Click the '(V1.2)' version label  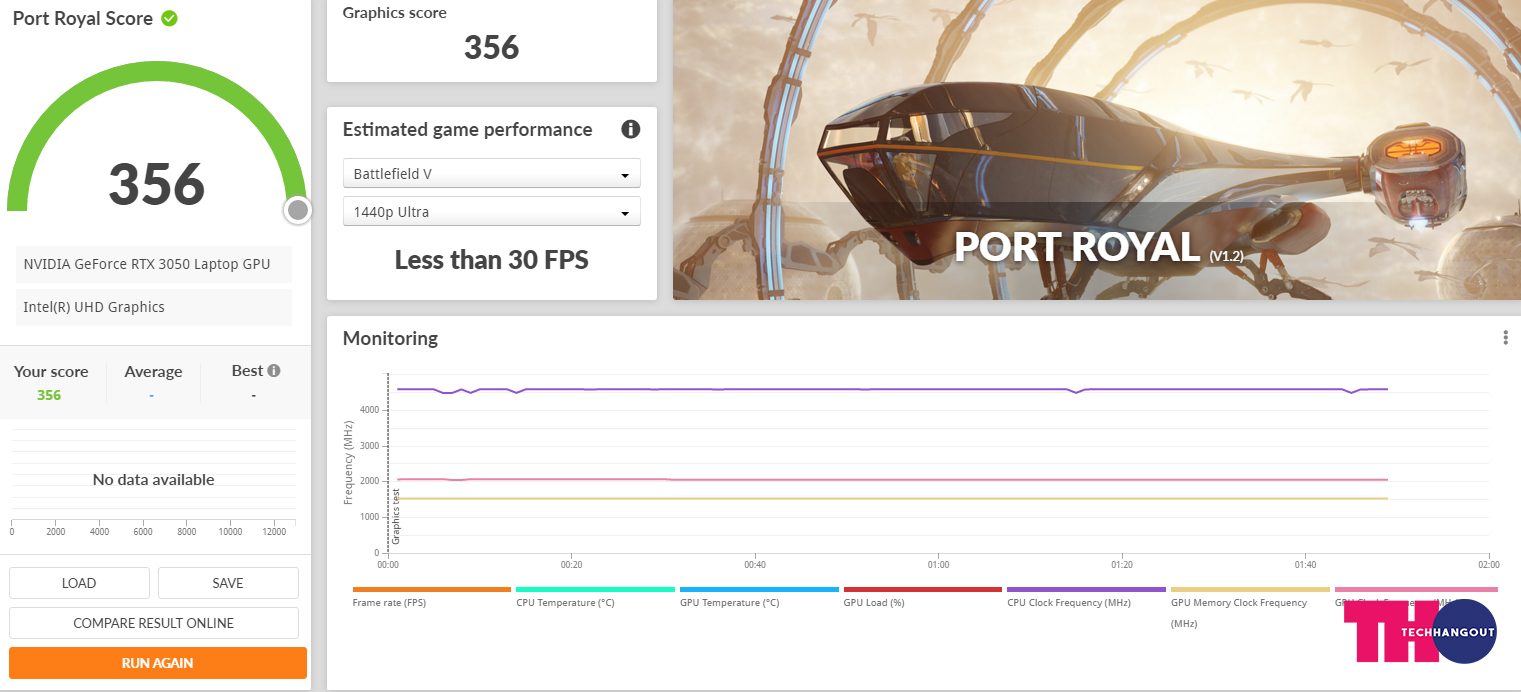pyautogui.click(x=1225, y=256)
